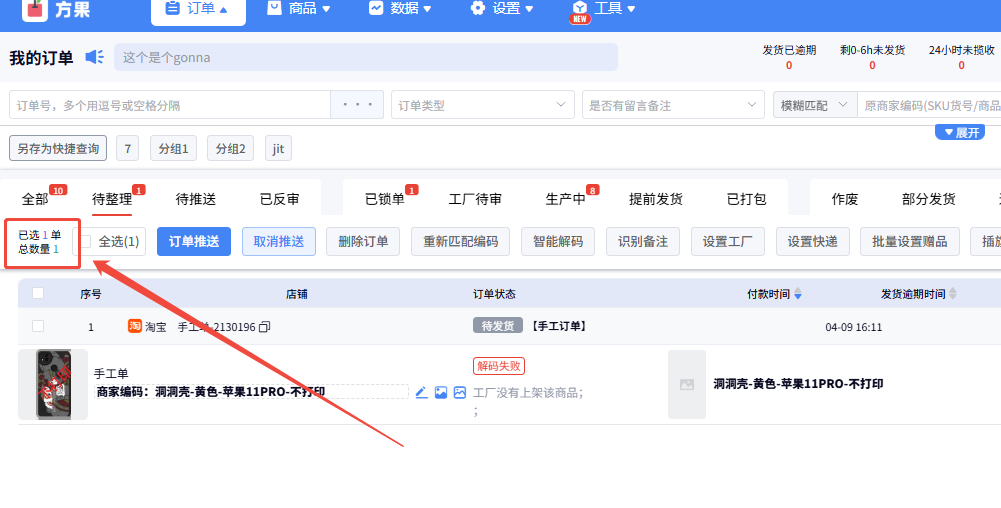Viewport: 1001px width, 508px height.
Task: Click the 设置快递 button
Action: (x=813, y=241)
